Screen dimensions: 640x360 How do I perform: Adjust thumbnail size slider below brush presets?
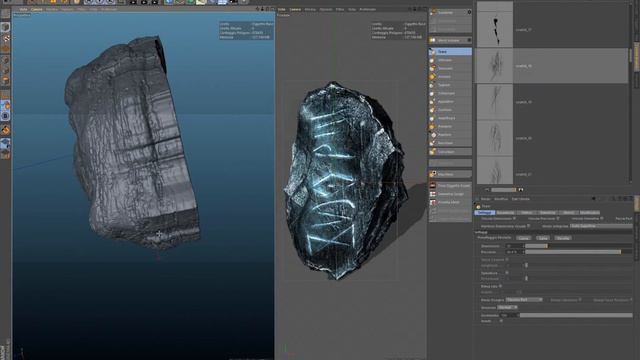(x=504, y=190)
